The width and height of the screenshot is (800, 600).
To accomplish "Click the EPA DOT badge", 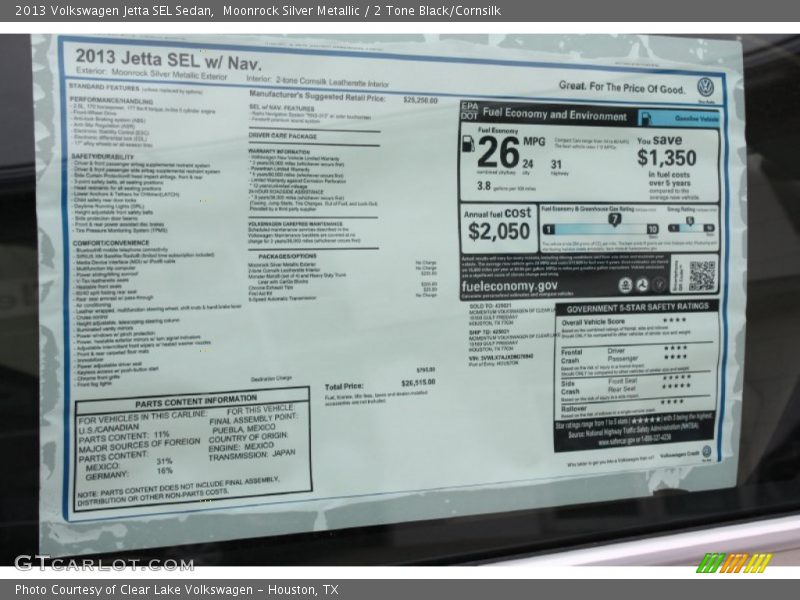I will pos(469,113).
